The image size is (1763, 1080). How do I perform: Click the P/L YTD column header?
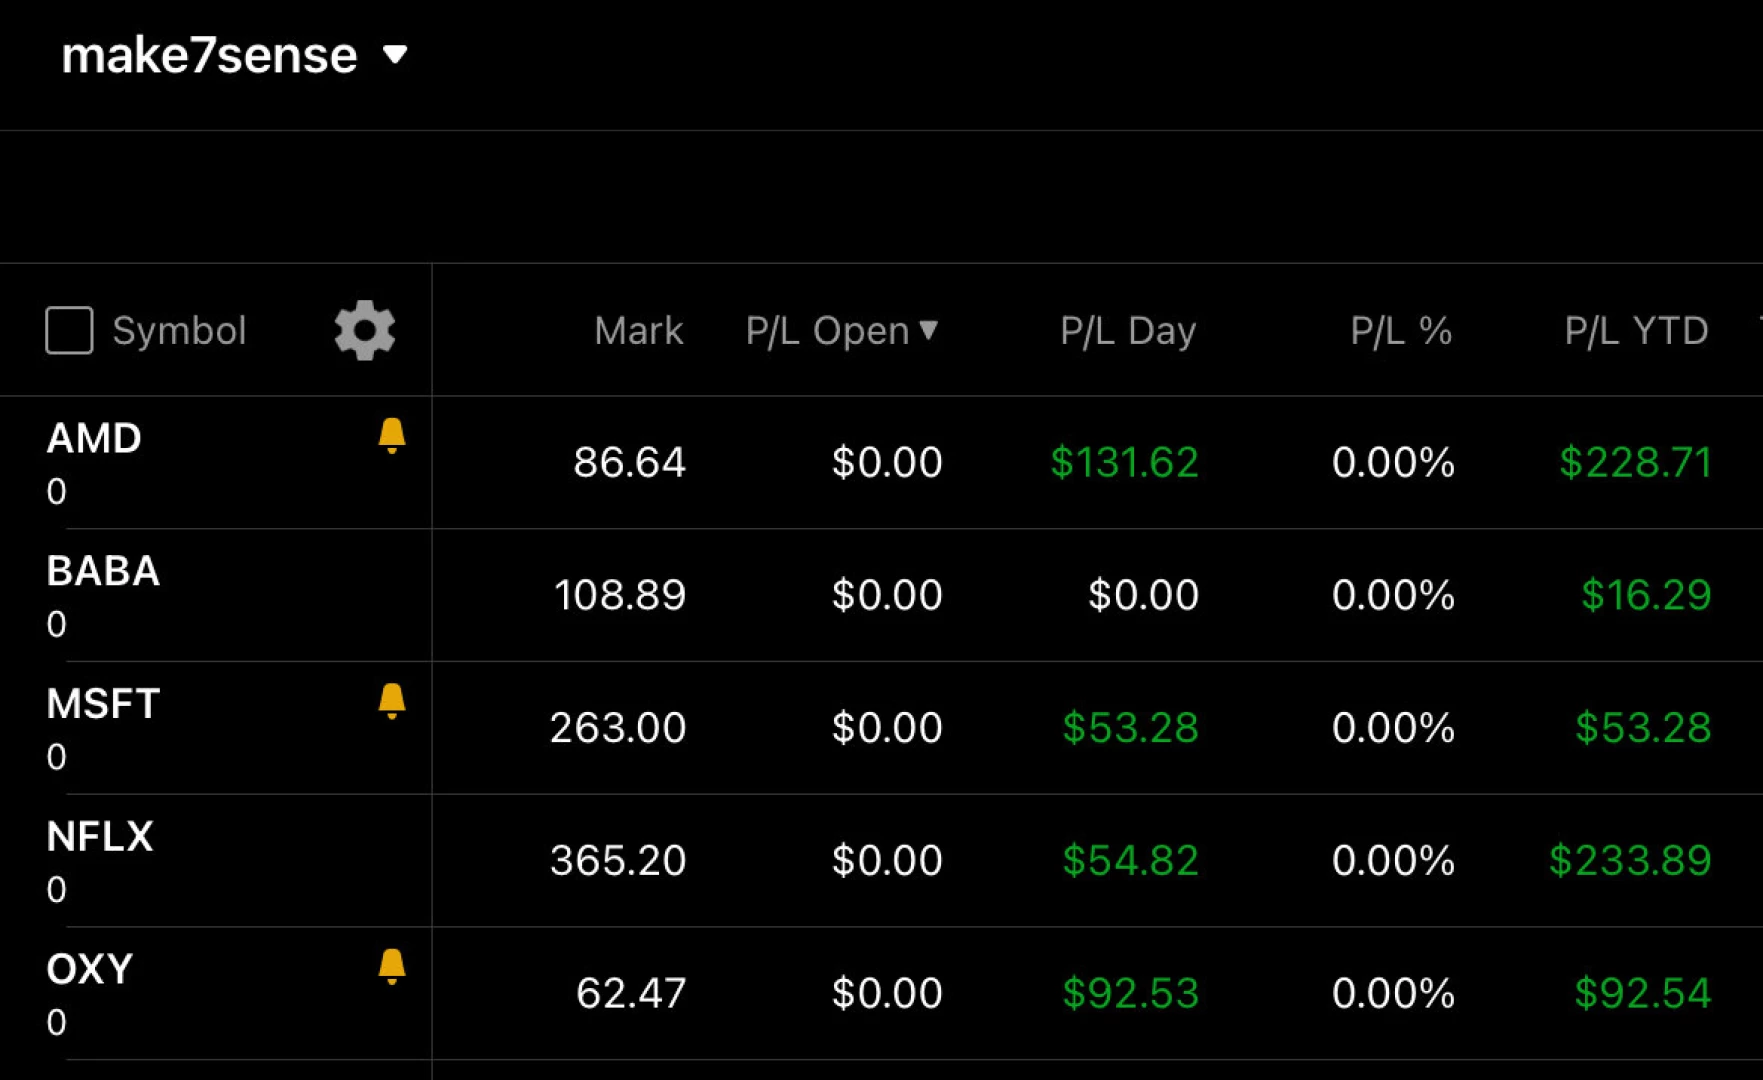click(x=1636, y=330)
